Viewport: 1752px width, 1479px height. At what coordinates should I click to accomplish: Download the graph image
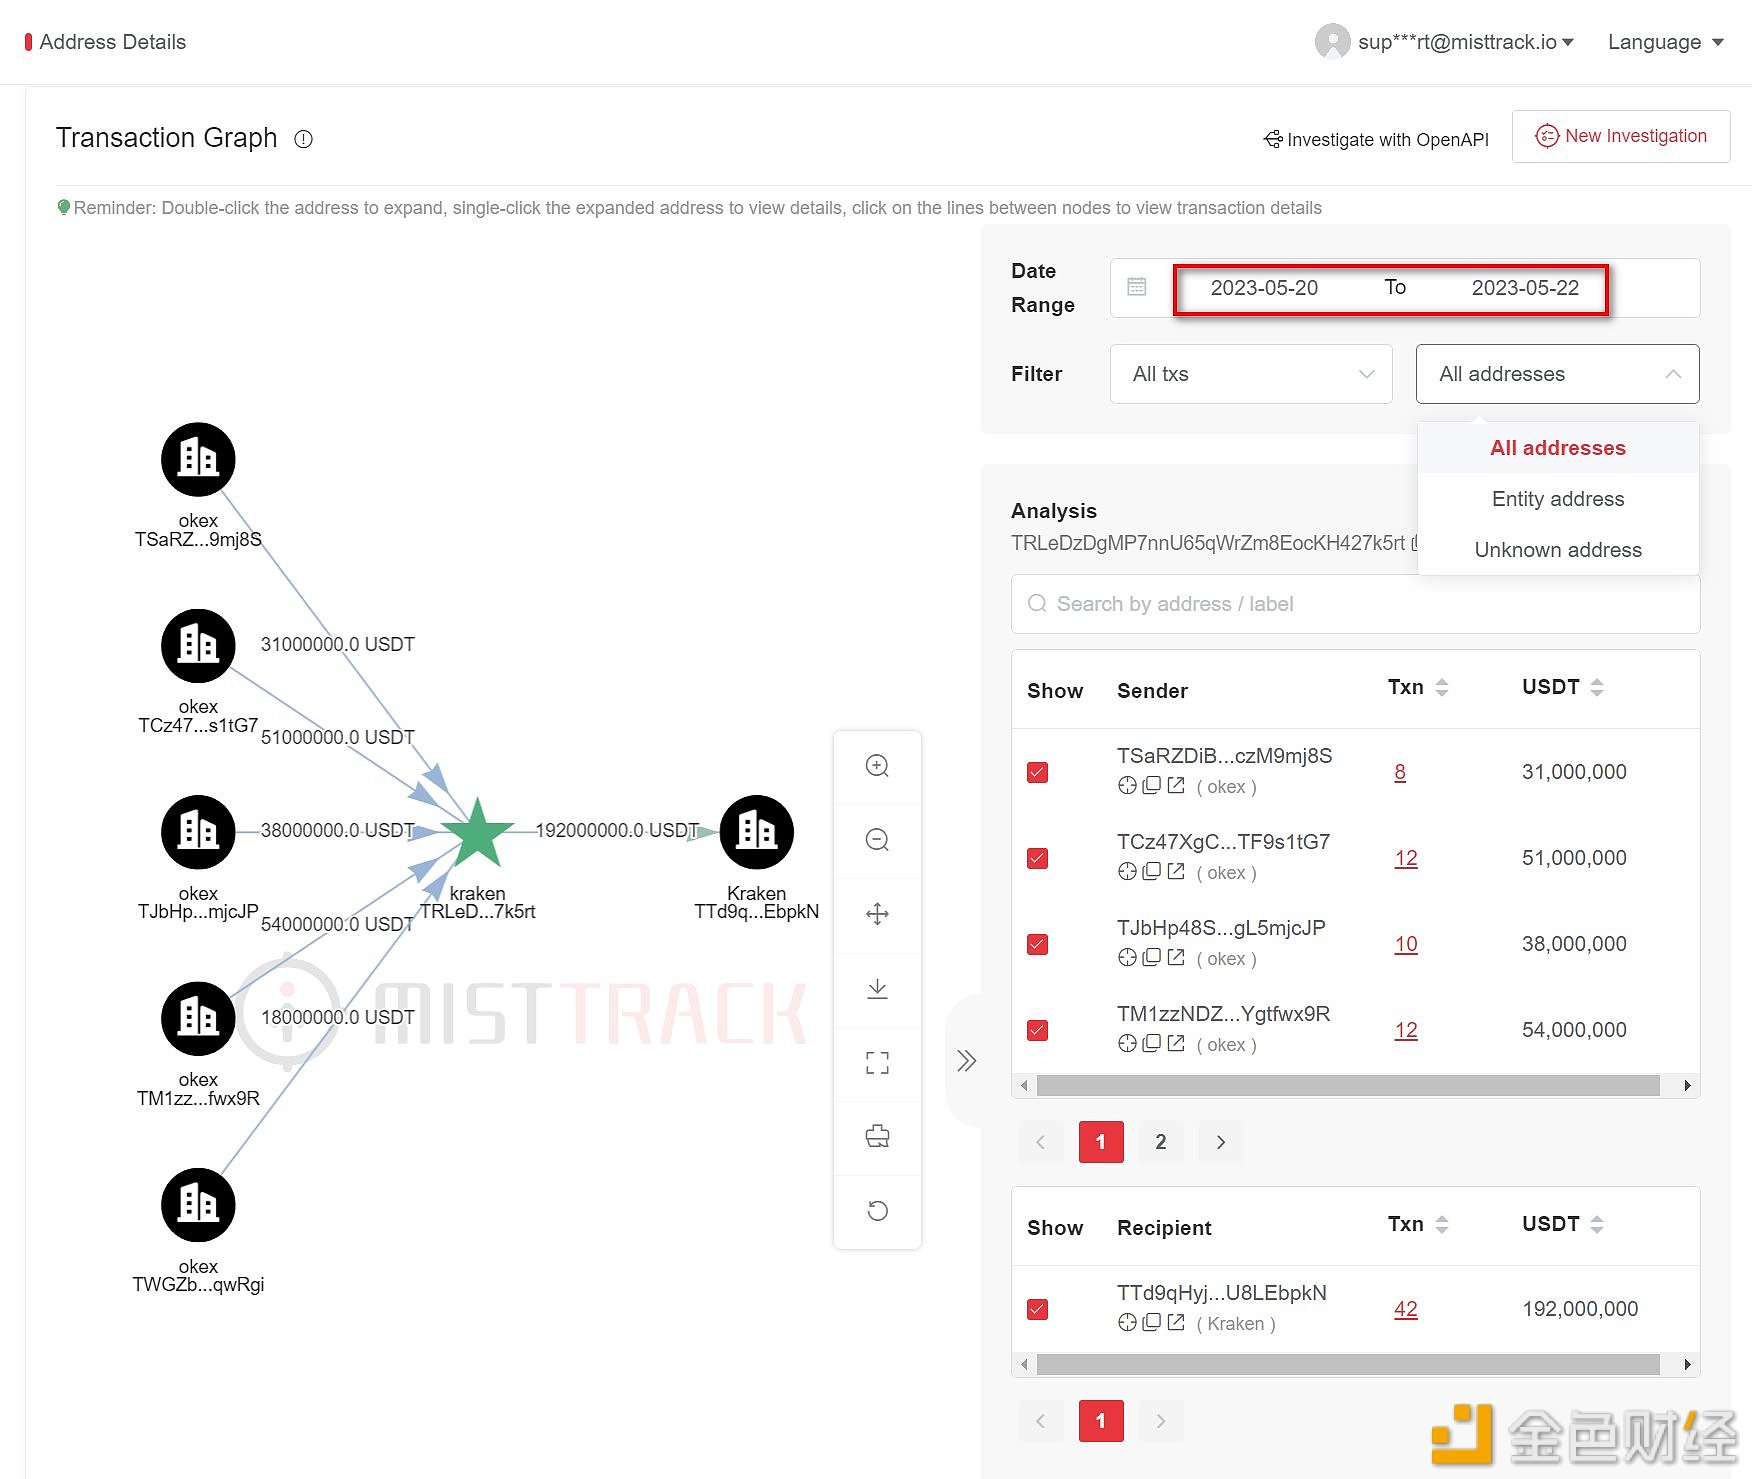click(877, 988)
